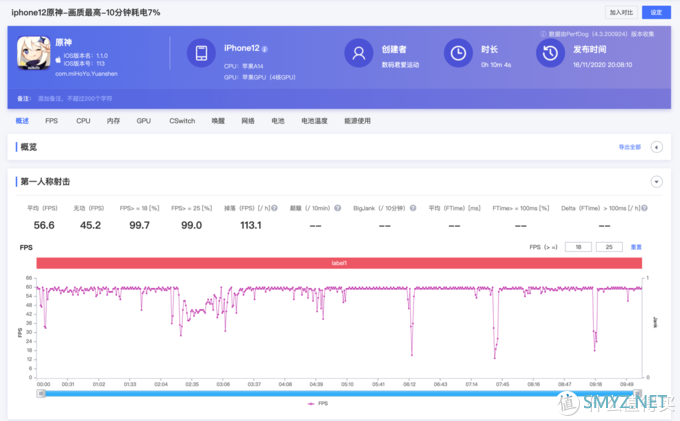Click export all link (导出全部)
Viewport: 680px width, 421px height.
coord(630,147)
